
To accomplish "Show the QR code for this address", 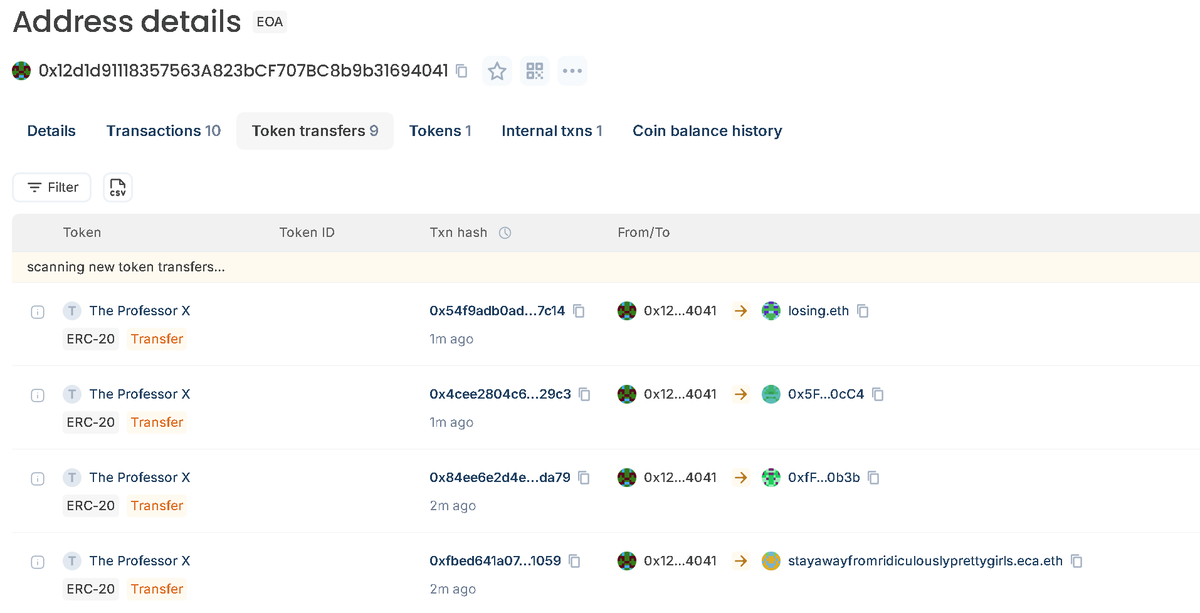I will [535, 71].
